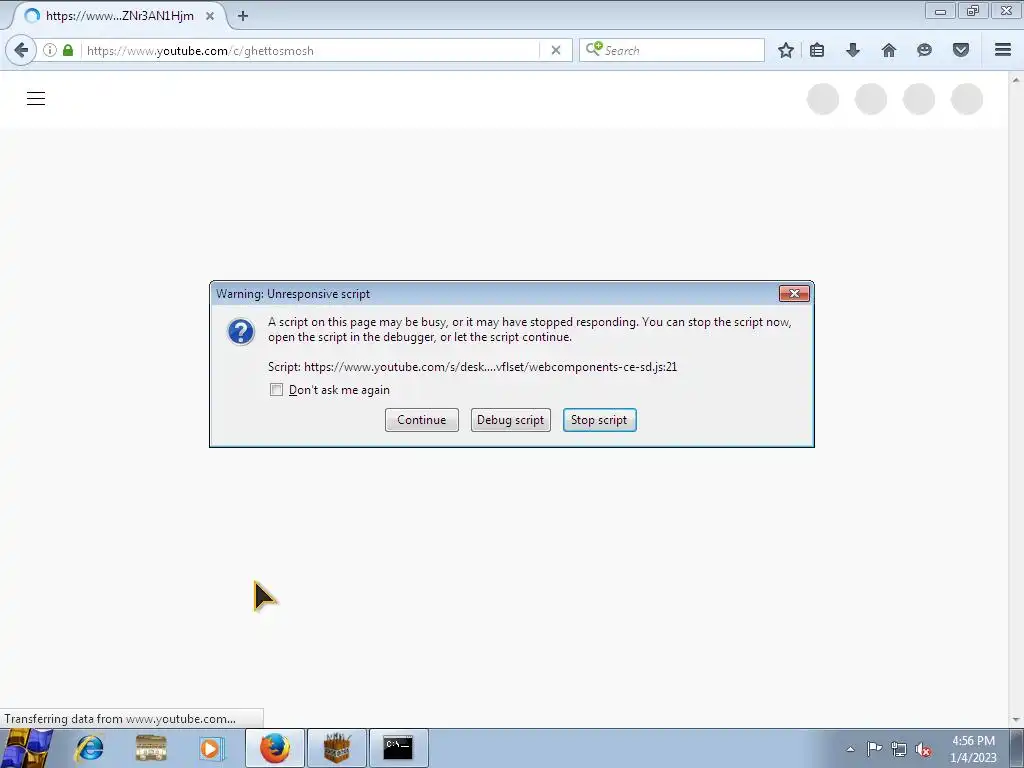Click the script URL text in the dialog
Screen dimensions: 1024x768
point(490,367)
